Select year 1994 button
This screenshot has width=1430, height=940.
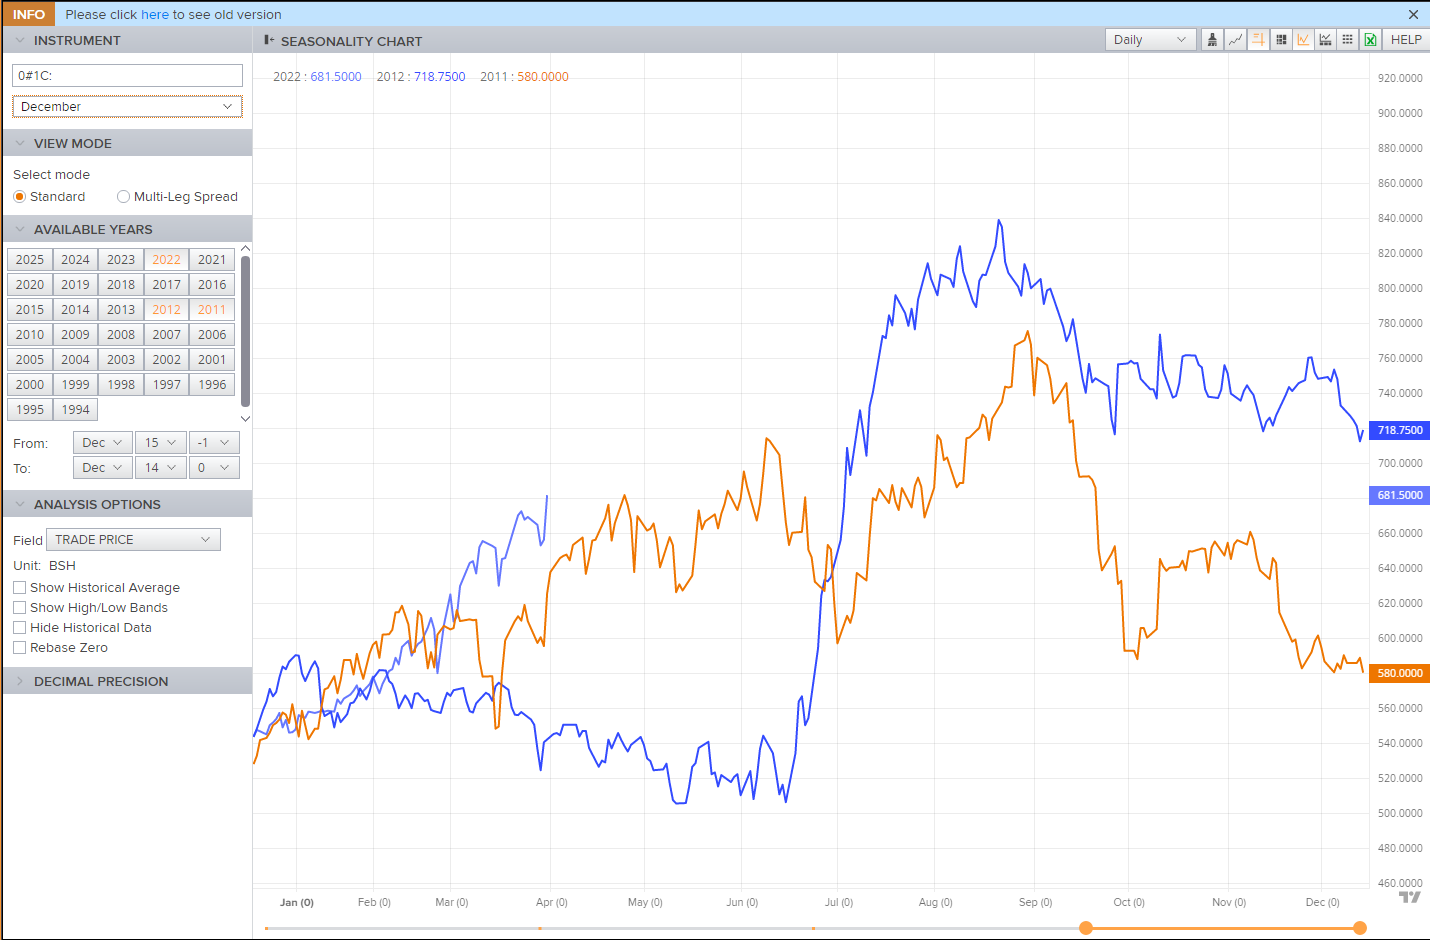75,409
